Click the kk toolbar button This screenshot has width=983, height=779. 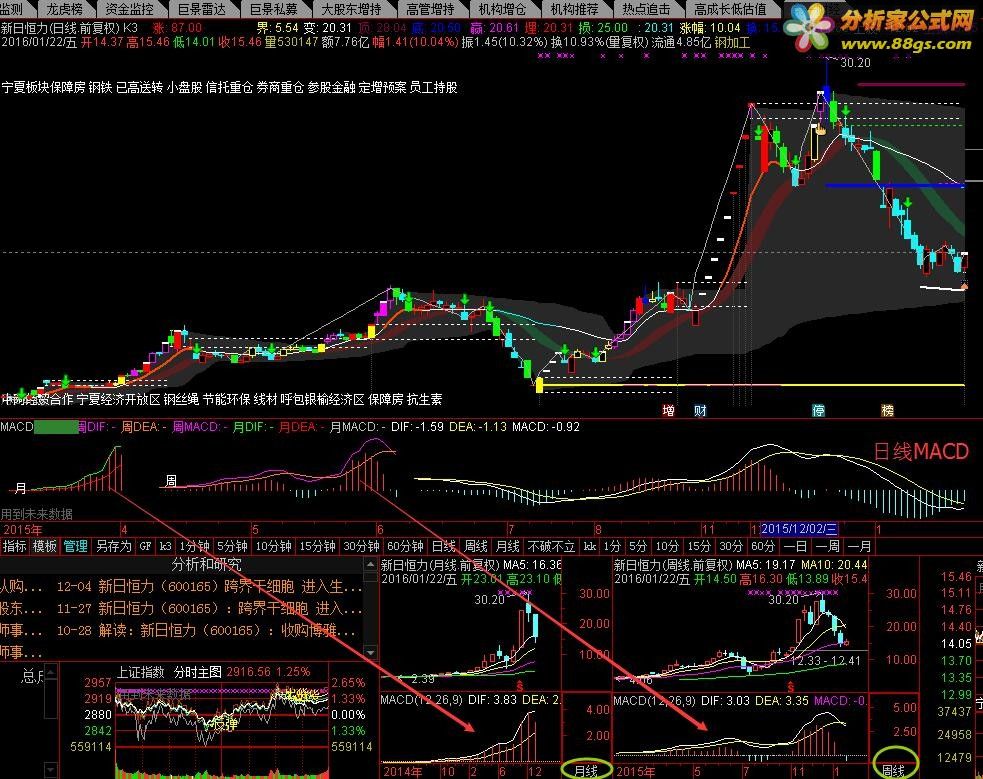589,546
